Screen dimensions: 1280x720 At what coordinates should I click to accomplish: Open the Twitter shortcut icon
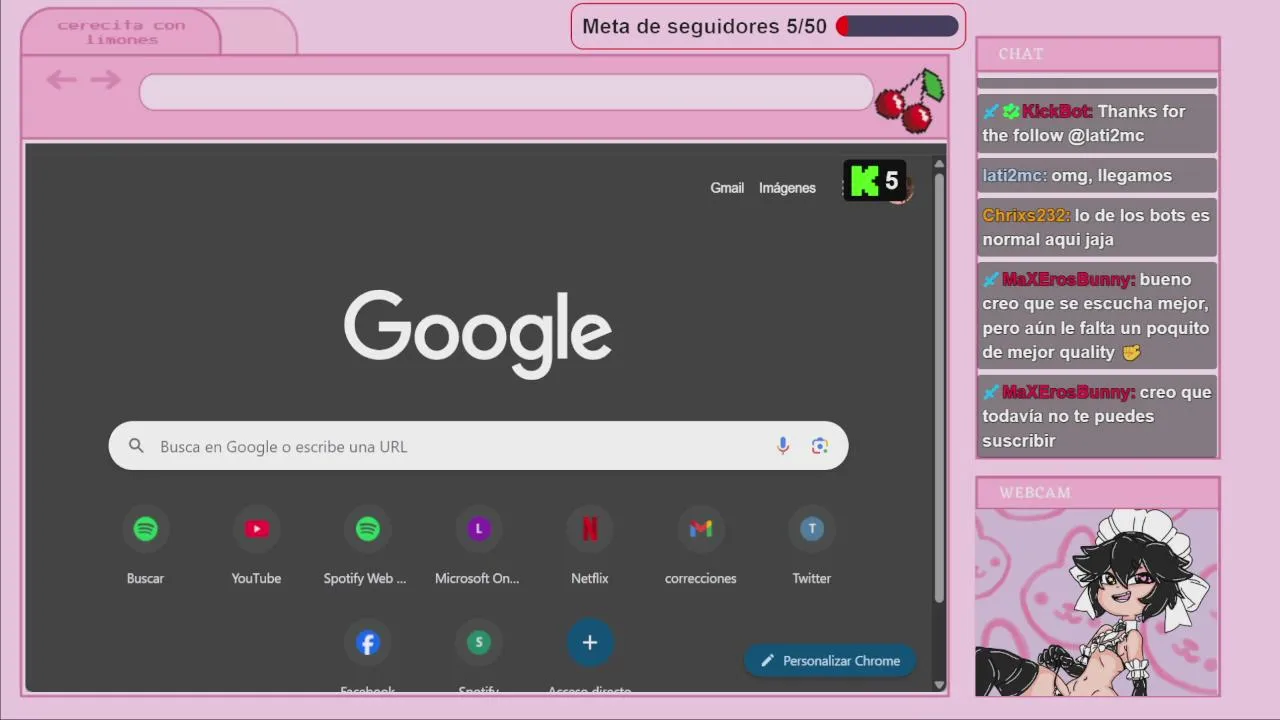[812, 529]
